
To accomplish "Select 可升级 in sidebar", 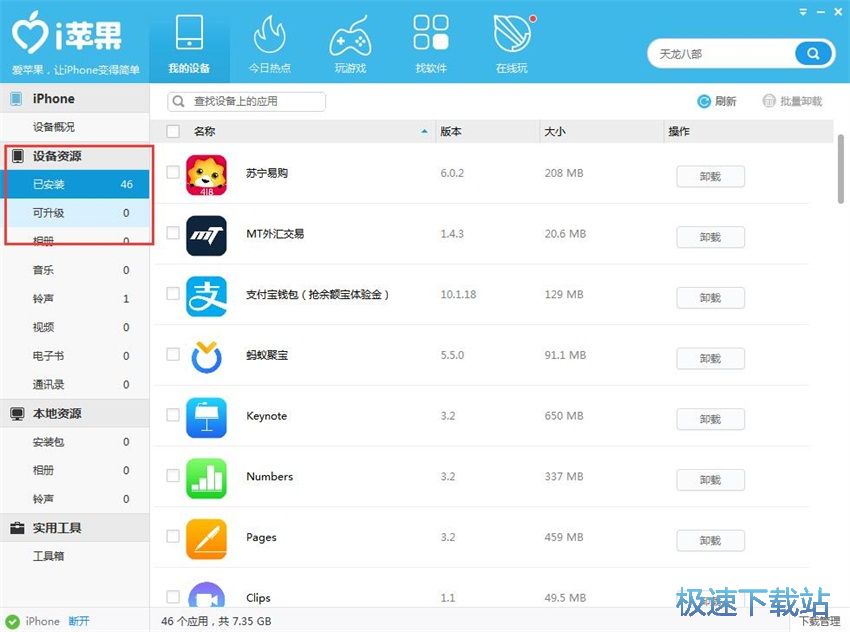I will click(x=75, y=213).
